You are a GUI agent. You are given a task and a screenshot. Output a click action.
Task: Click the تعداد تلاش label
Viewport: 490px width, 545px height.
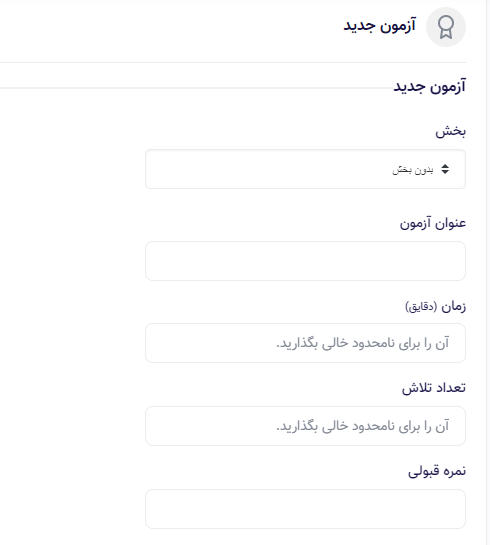(x=434, y=388)
